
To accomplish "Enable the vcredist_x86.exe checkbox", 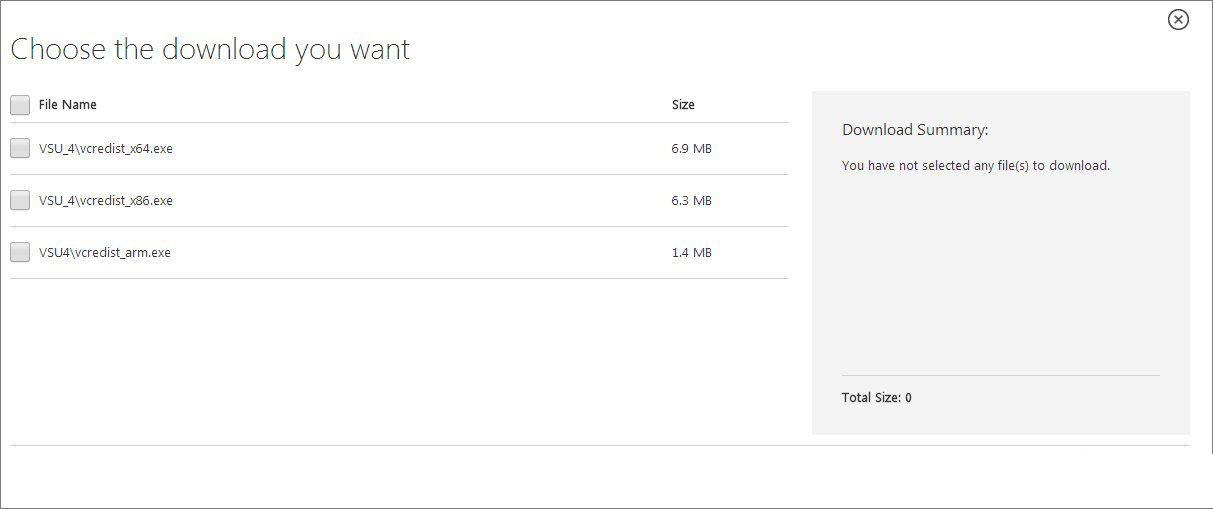I will click(20, 200).
